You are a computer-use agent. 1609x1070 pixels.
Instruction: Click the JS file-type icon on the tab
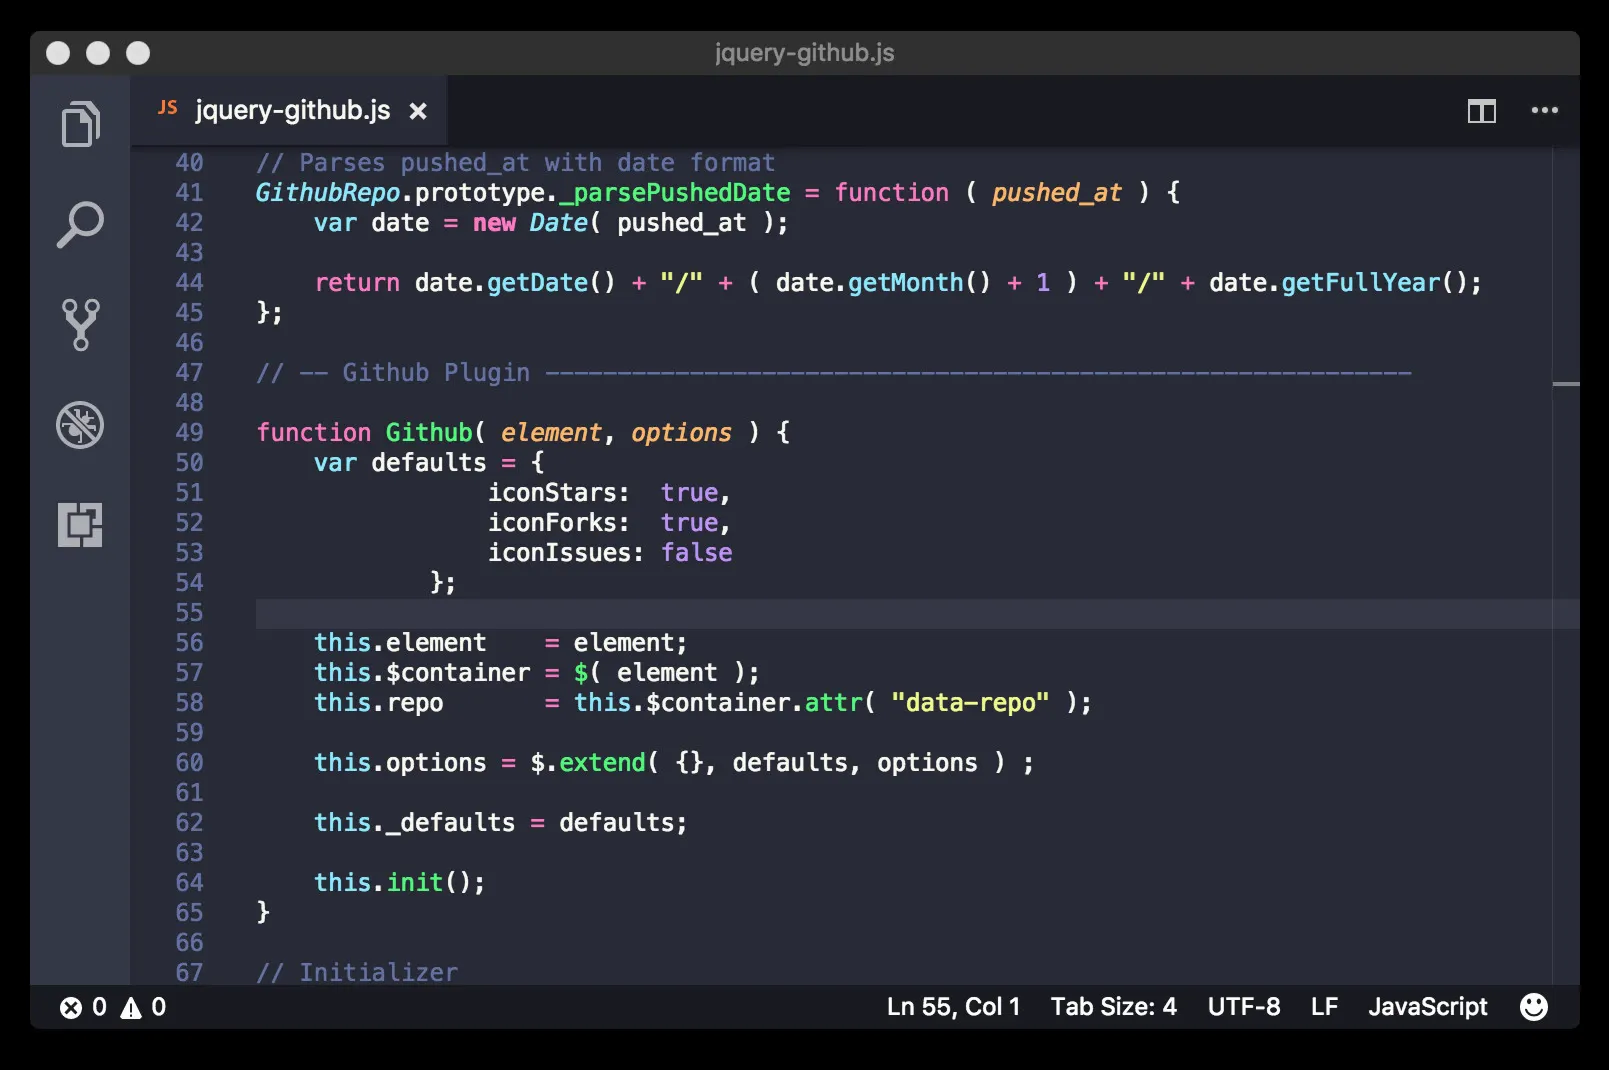click(x=168, y=107)
